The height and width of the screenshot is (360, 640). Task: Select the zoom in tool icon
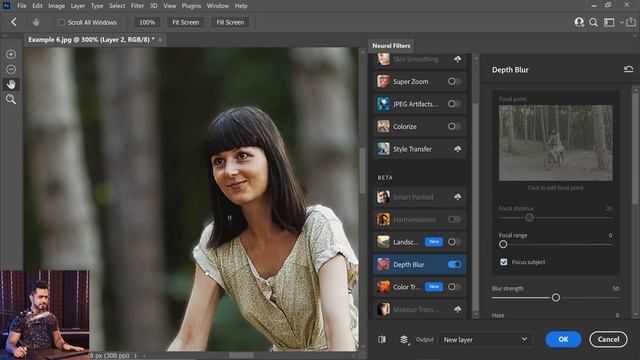[x=11, y=54]
